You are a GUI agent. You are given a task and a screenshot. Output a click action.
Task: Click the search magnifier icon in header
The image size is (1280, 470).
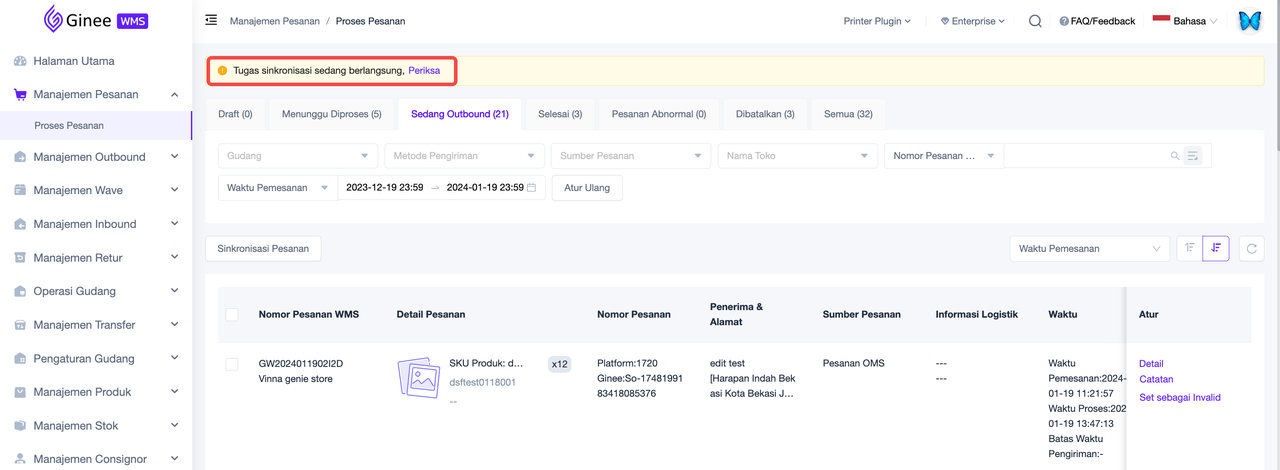coord(1035,21)
